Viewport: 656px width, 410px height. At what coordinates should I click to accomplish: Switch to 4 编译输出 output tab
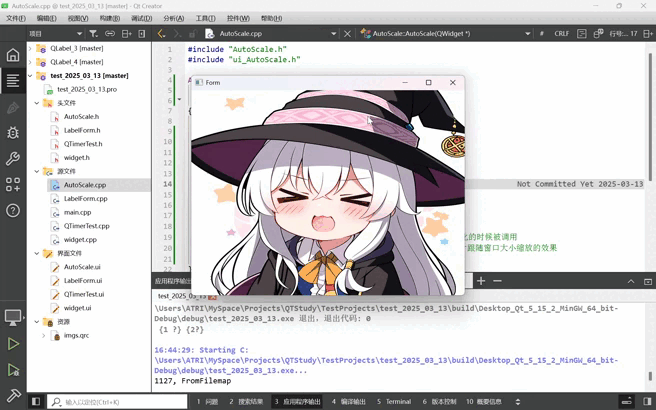click(348, 402)
